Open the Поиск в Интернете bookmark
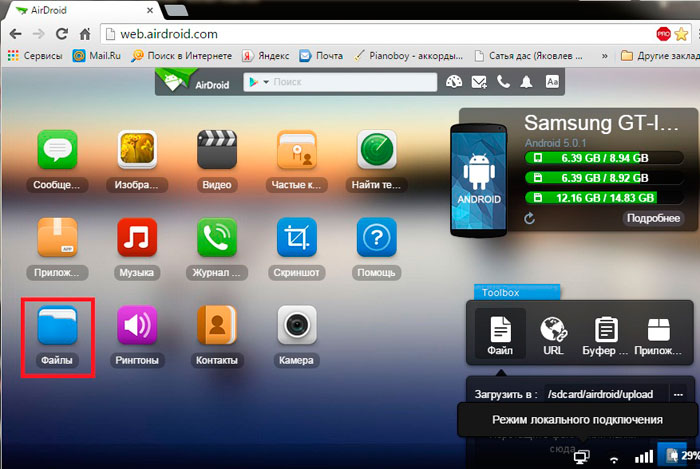The height and width of the screenshot is (469, 700). [182, 56]
